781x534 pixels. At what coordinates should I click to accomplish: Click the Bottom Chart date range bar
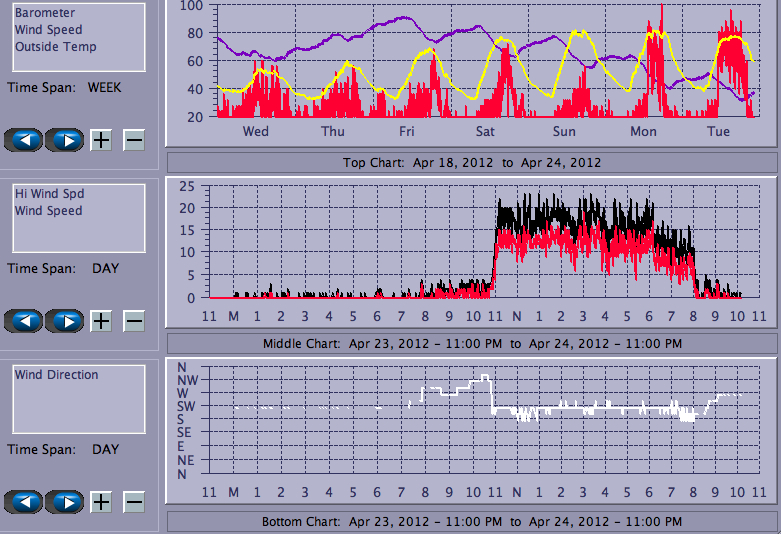472,522
